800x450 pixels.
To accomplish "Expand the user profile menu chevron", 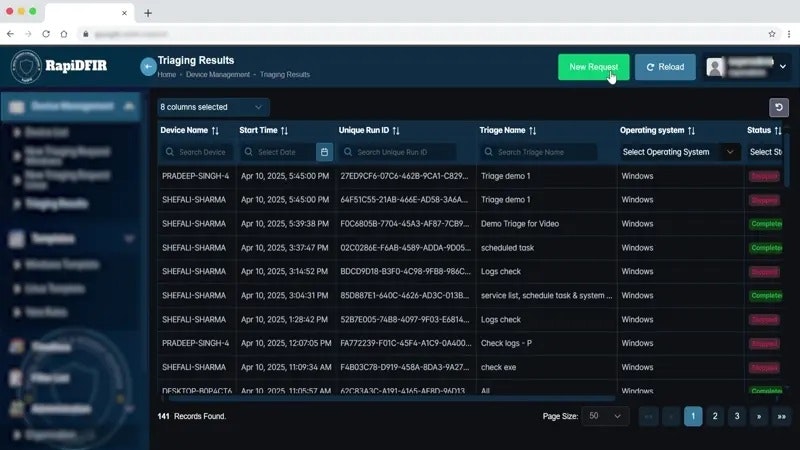I will (x=783, y=66).
